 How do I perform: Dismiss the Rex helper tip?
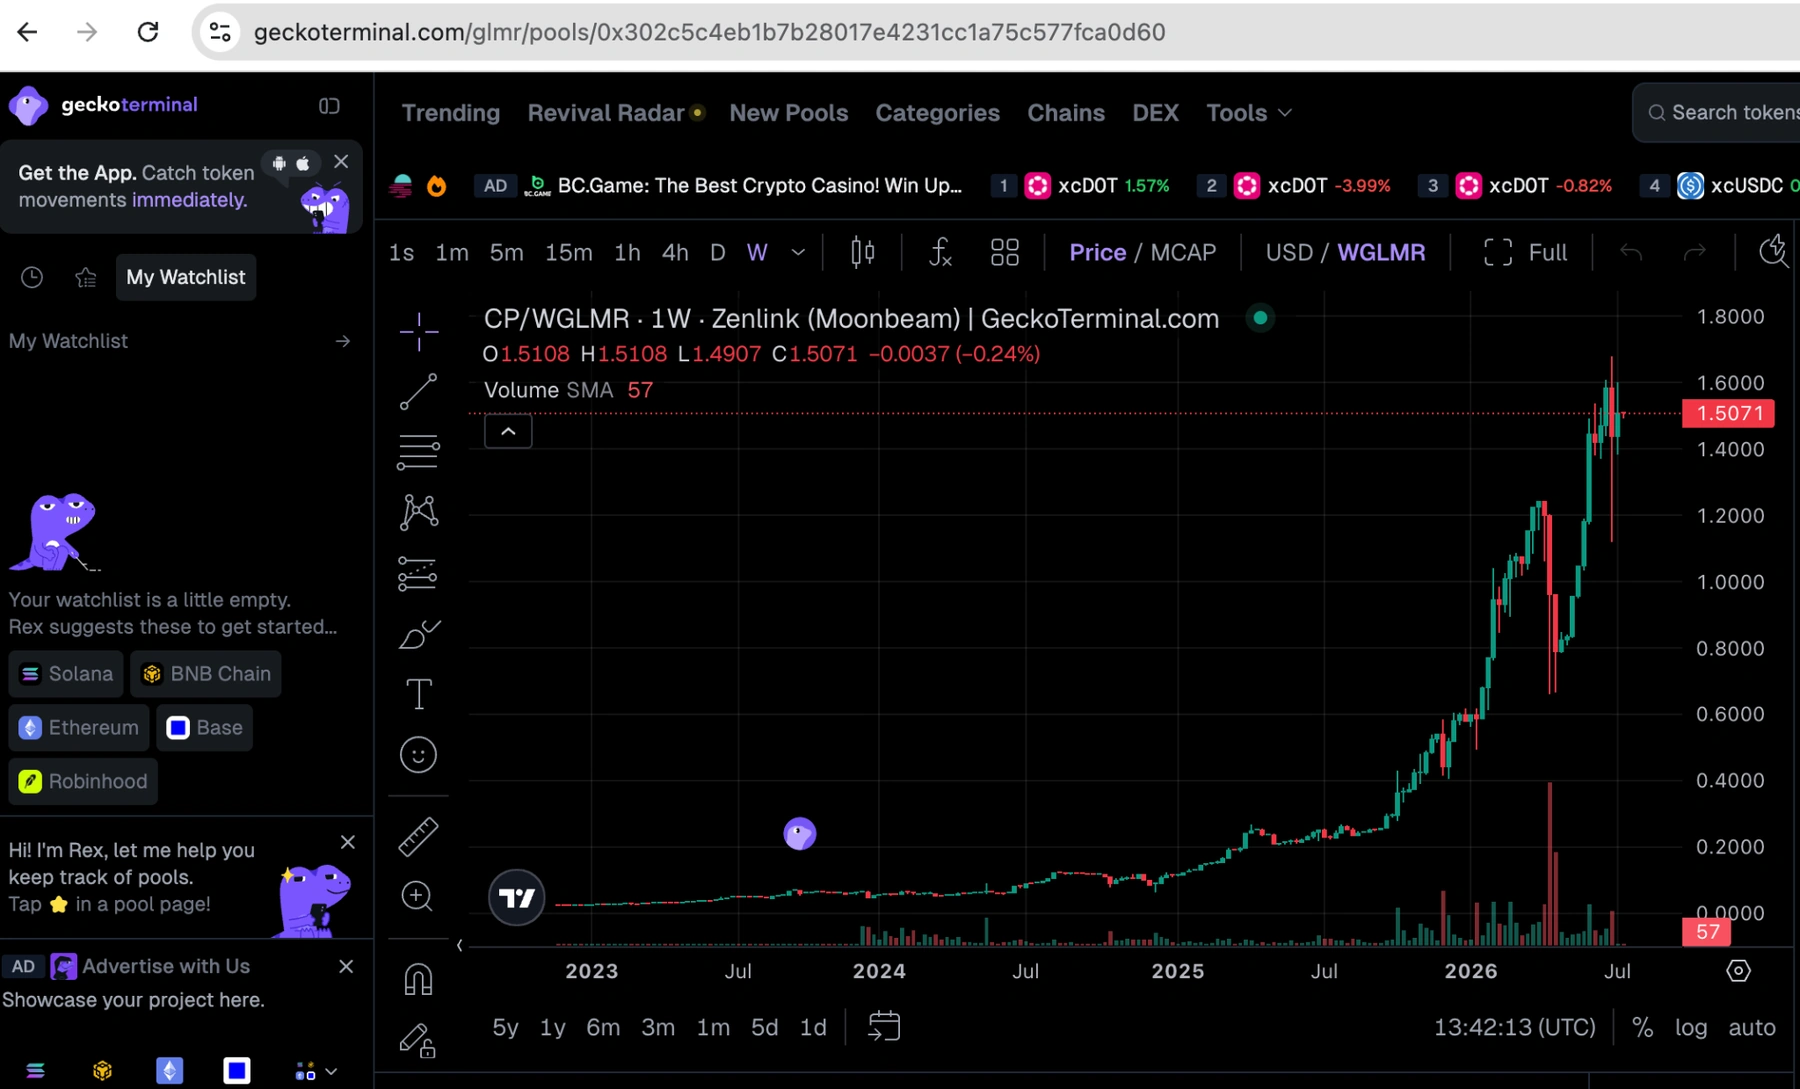pos(348,843)
